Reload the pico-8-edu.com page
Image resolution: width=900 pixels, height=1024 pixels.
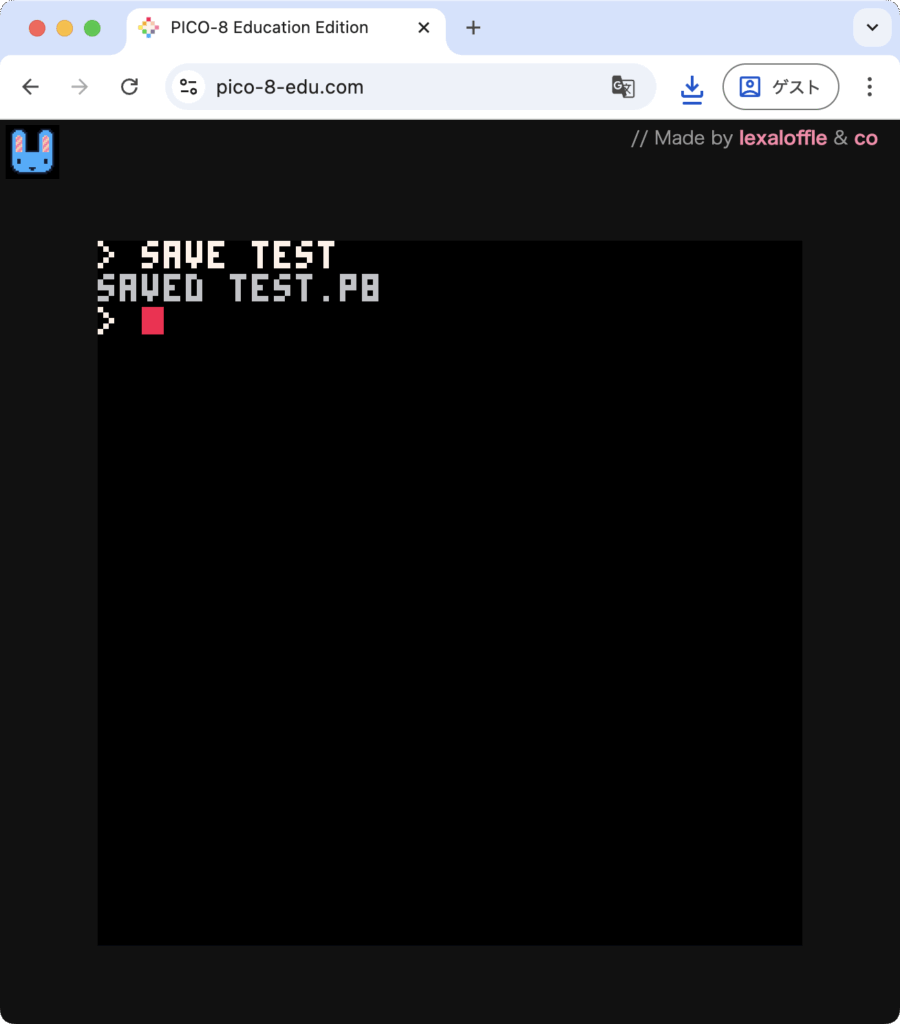(x=129, y=87)
